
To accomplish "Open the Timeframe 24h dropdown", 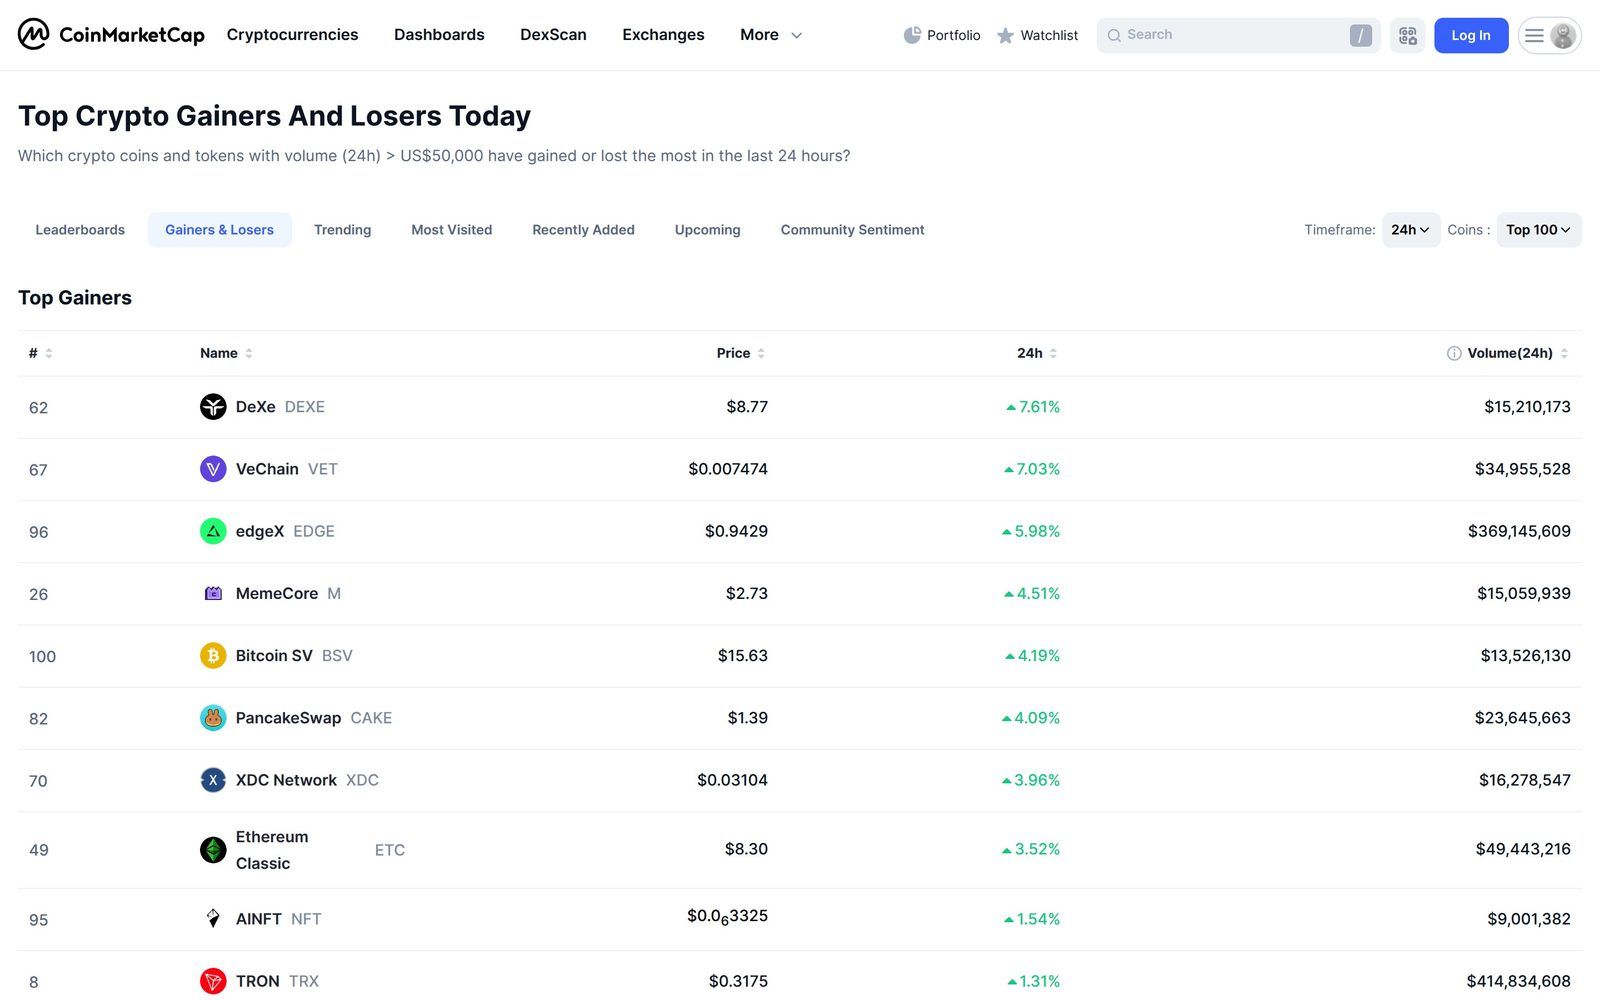I will [x=1409, y=229].
